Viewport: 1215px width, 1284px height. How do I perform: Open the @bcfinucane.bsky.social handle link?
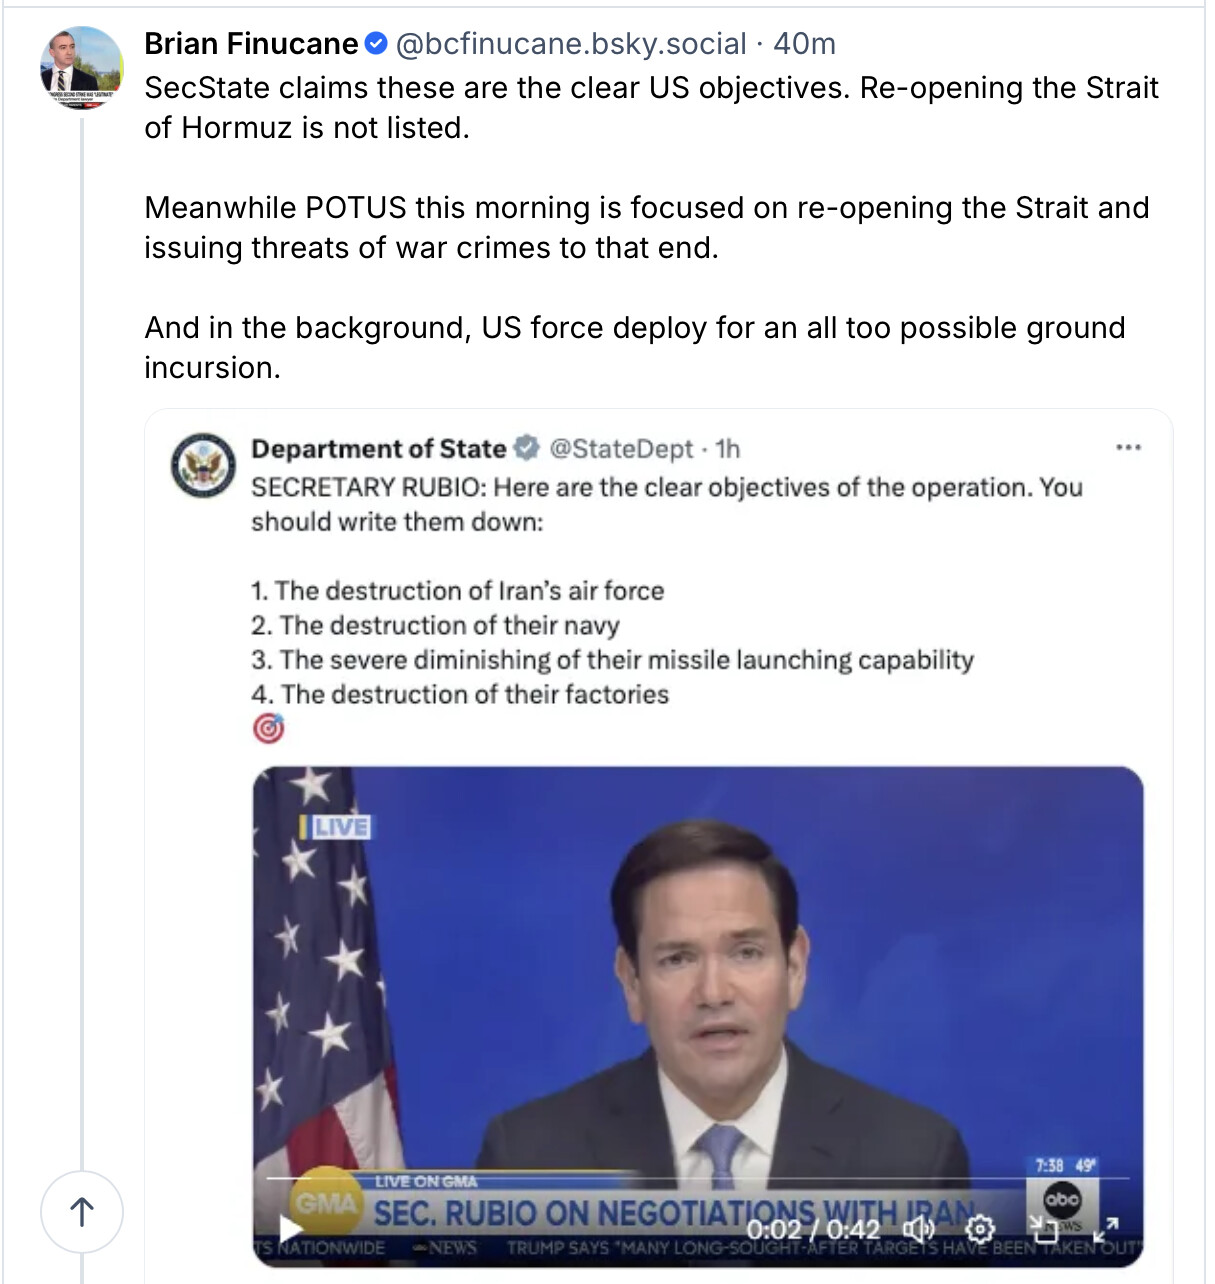coord(571,44)
